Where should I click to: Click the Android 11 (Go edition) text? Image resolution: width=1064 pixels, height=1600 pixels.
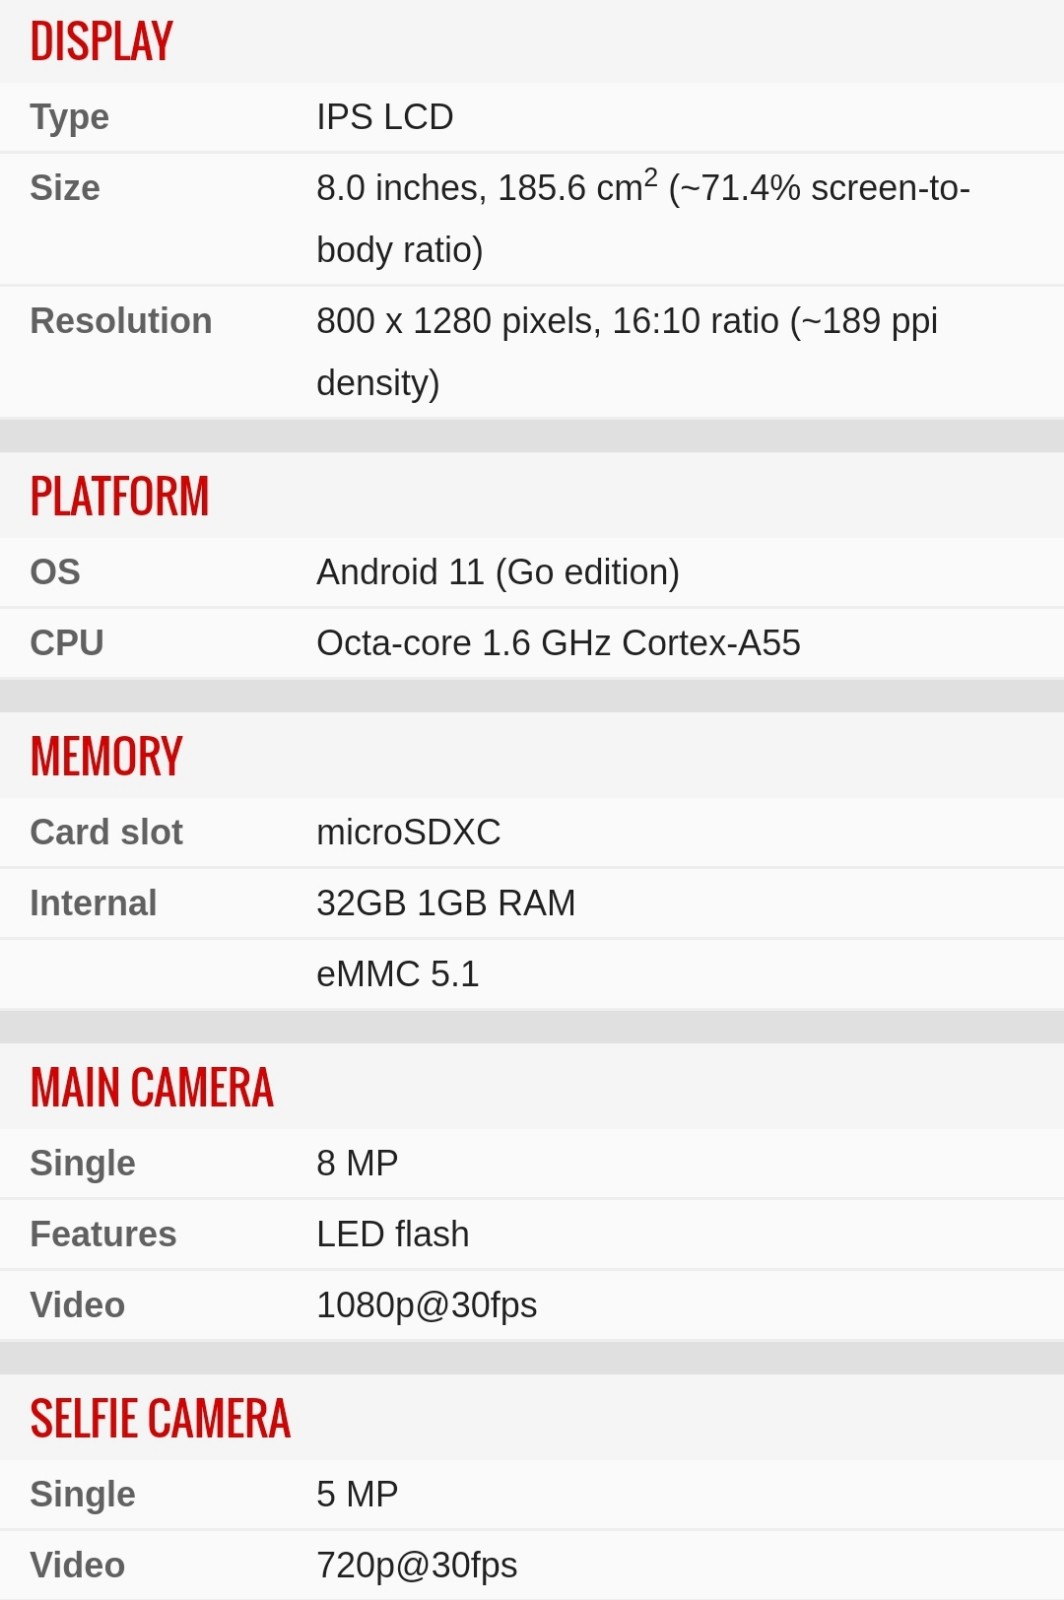[498, 572]
